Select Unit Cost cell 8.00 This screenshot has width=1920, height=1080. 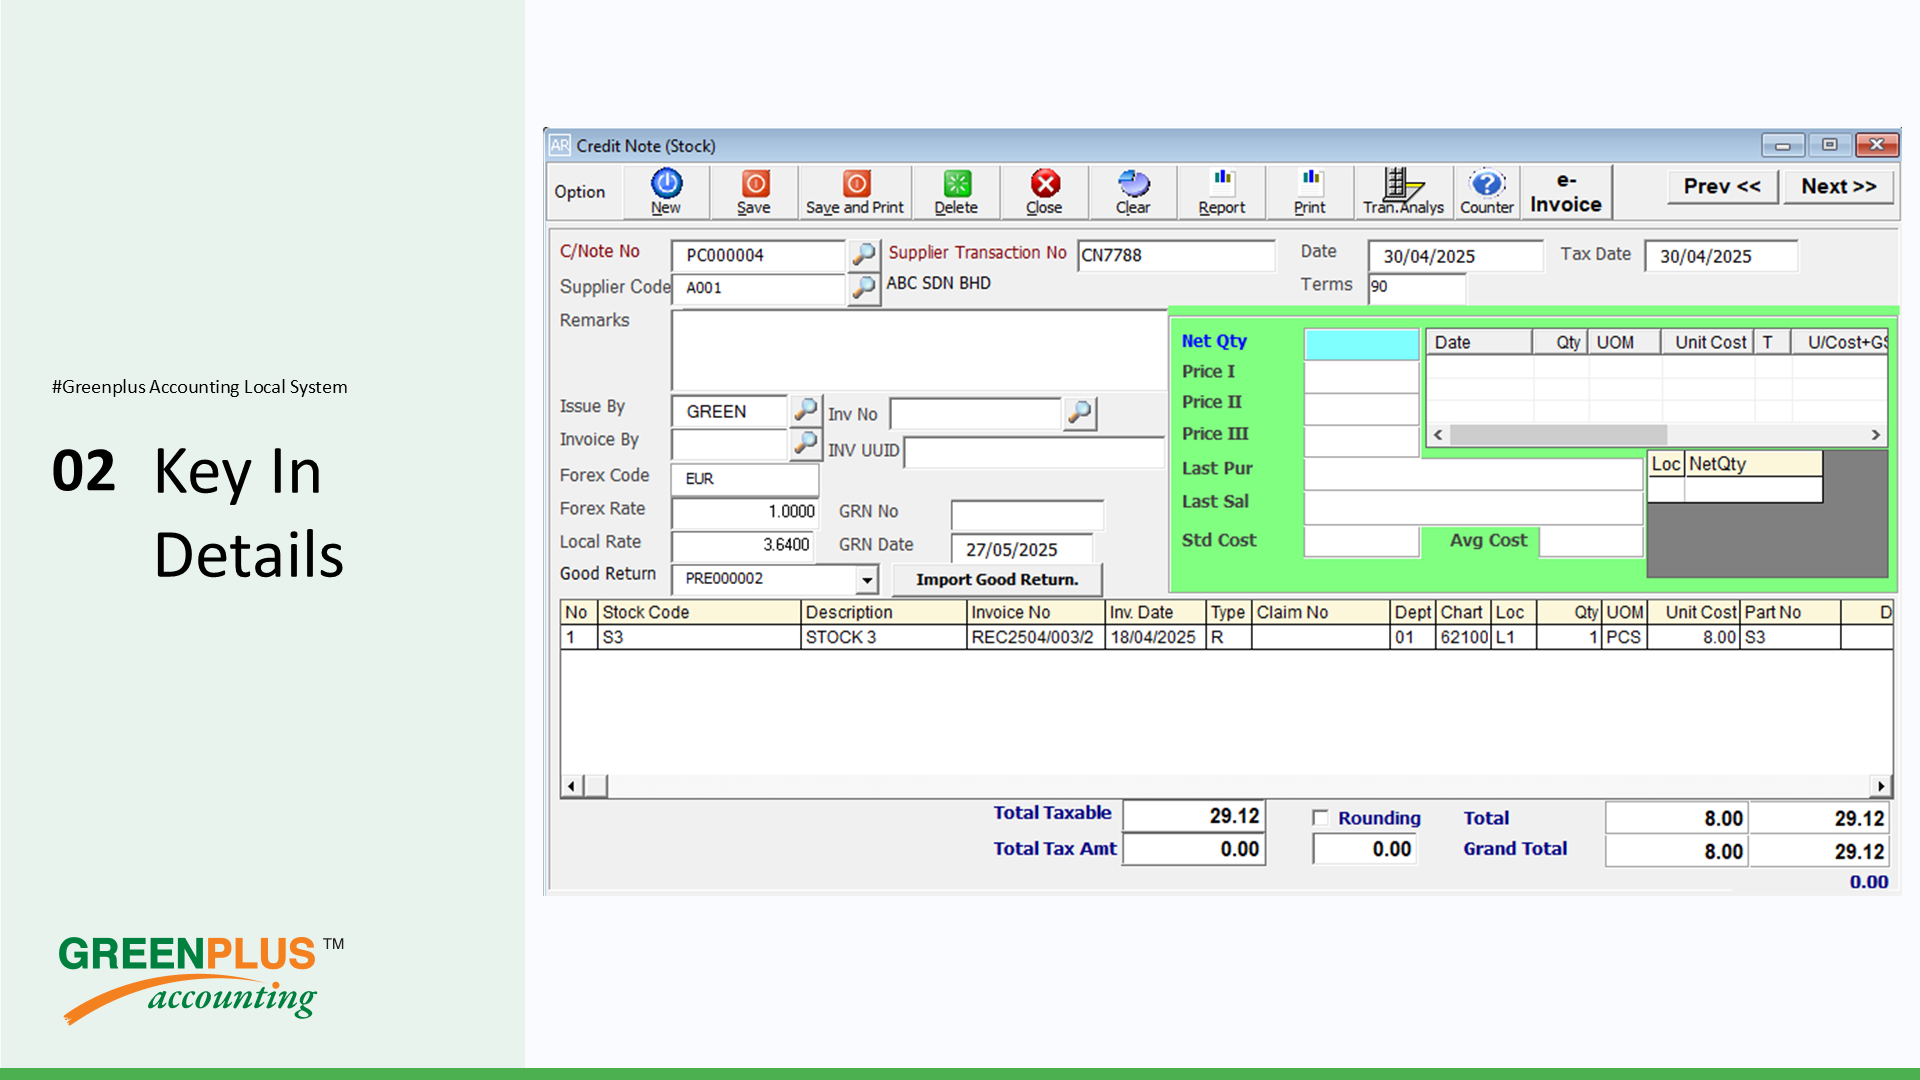1694,637
